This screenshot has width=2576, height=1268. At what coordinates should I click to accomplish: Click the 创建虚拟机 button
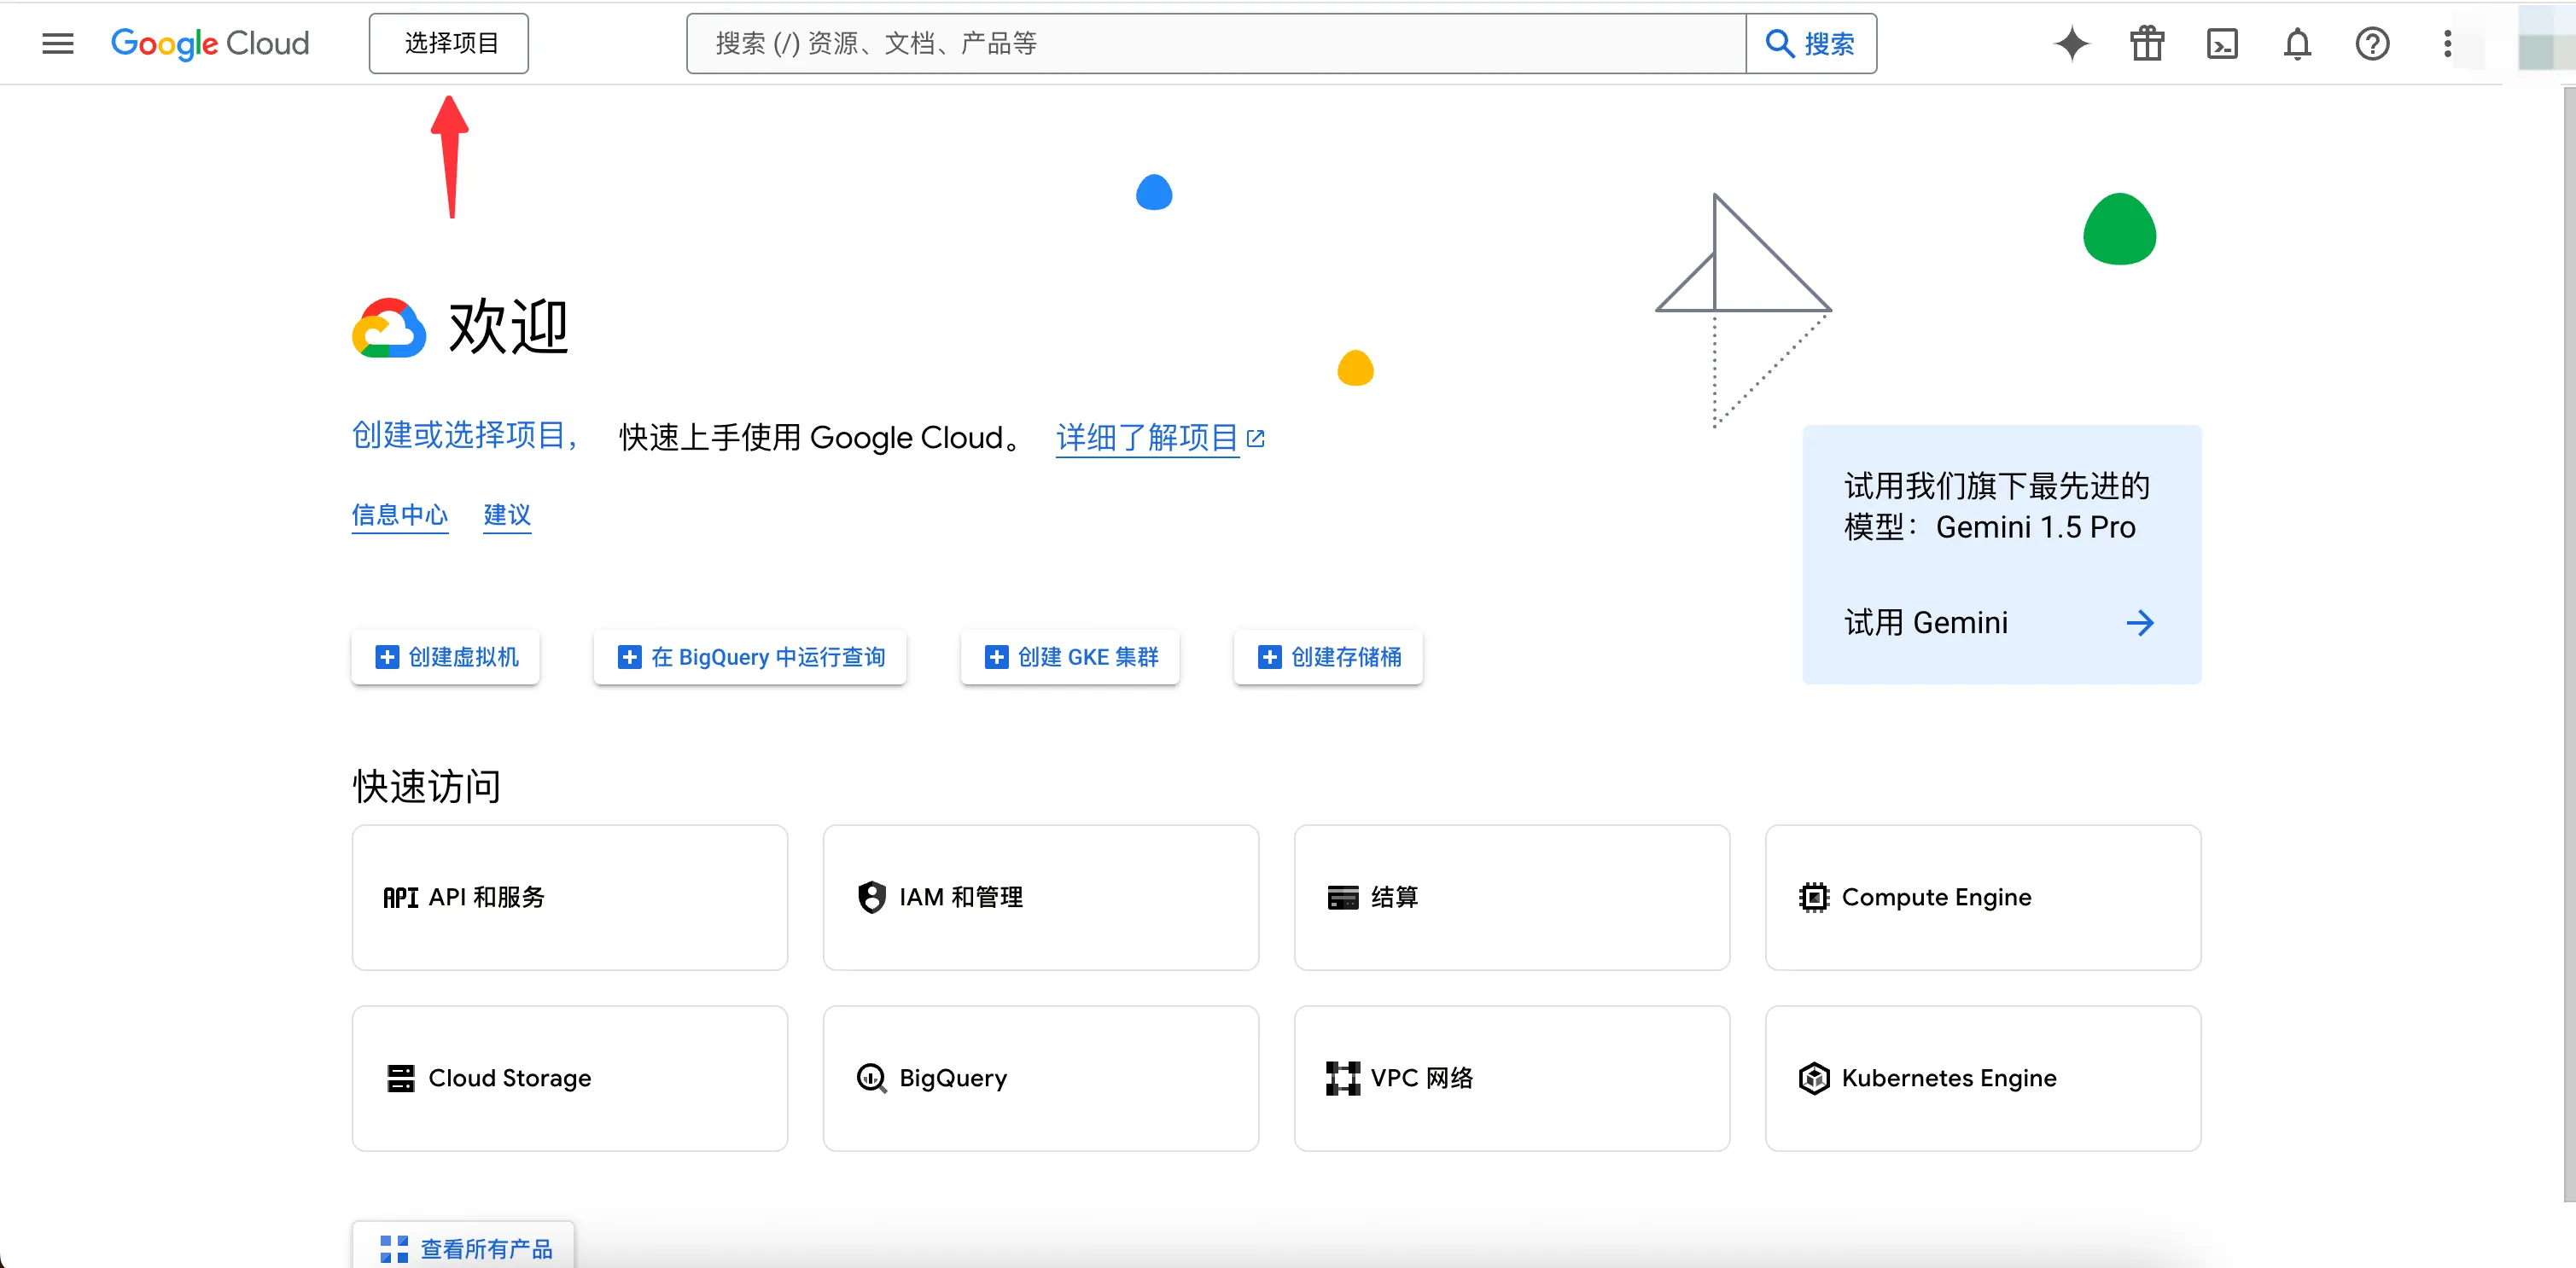click(446, 657)
